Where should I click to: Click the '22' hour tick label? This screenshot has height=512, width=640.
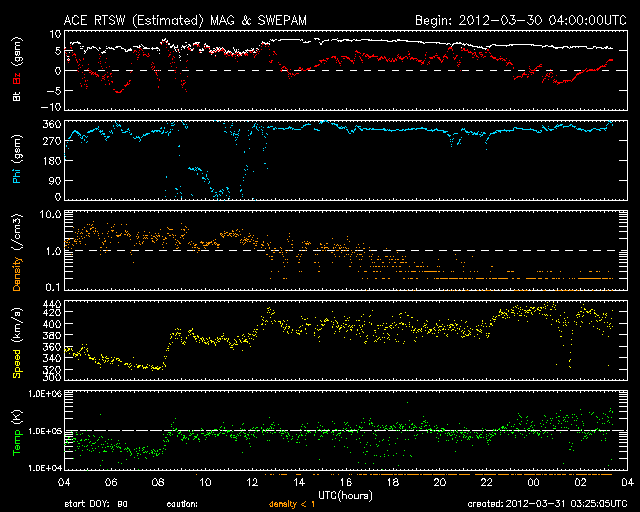point(487,482)
